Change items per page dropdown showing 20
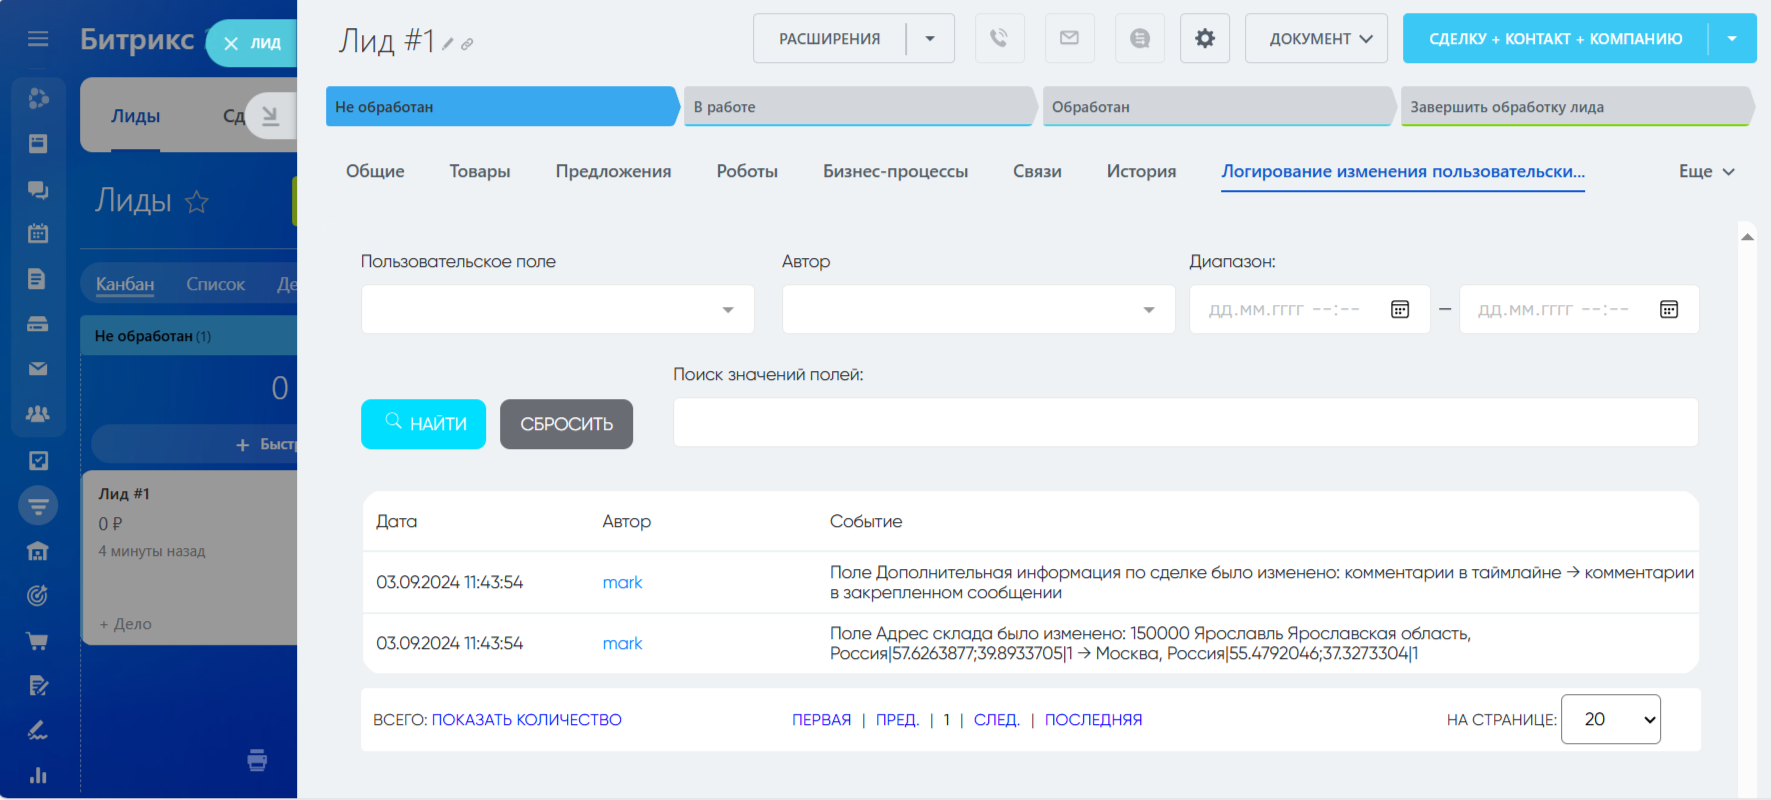 (x=1610, y=719)
